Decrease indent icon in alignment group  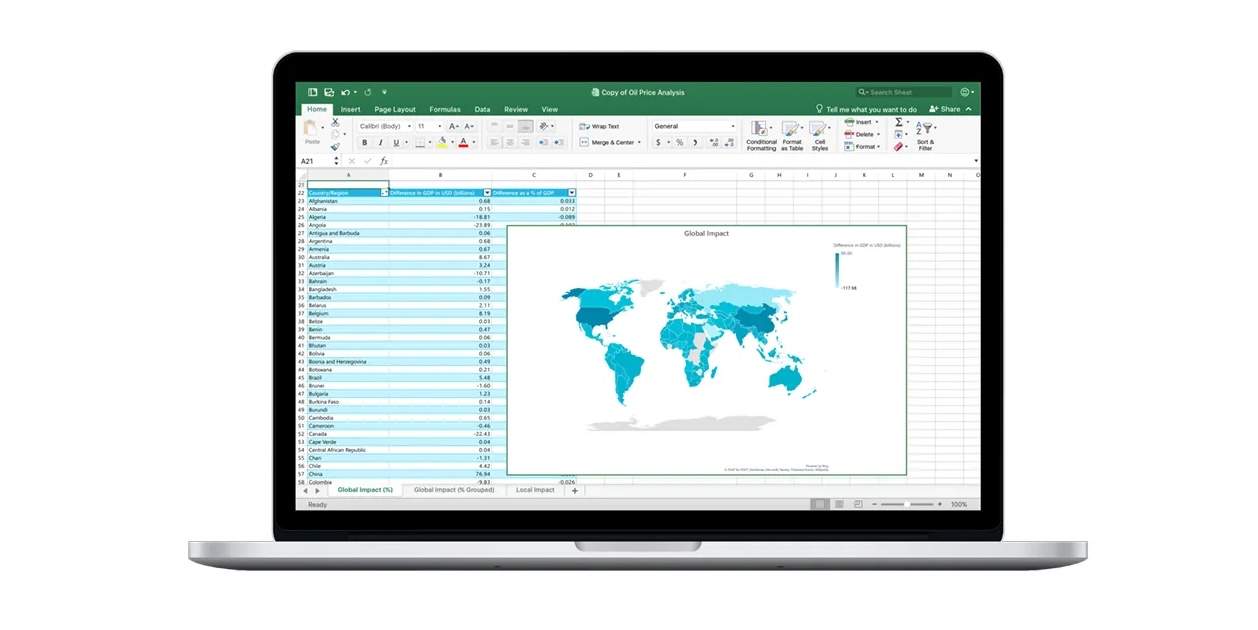[x=543, y=143]
